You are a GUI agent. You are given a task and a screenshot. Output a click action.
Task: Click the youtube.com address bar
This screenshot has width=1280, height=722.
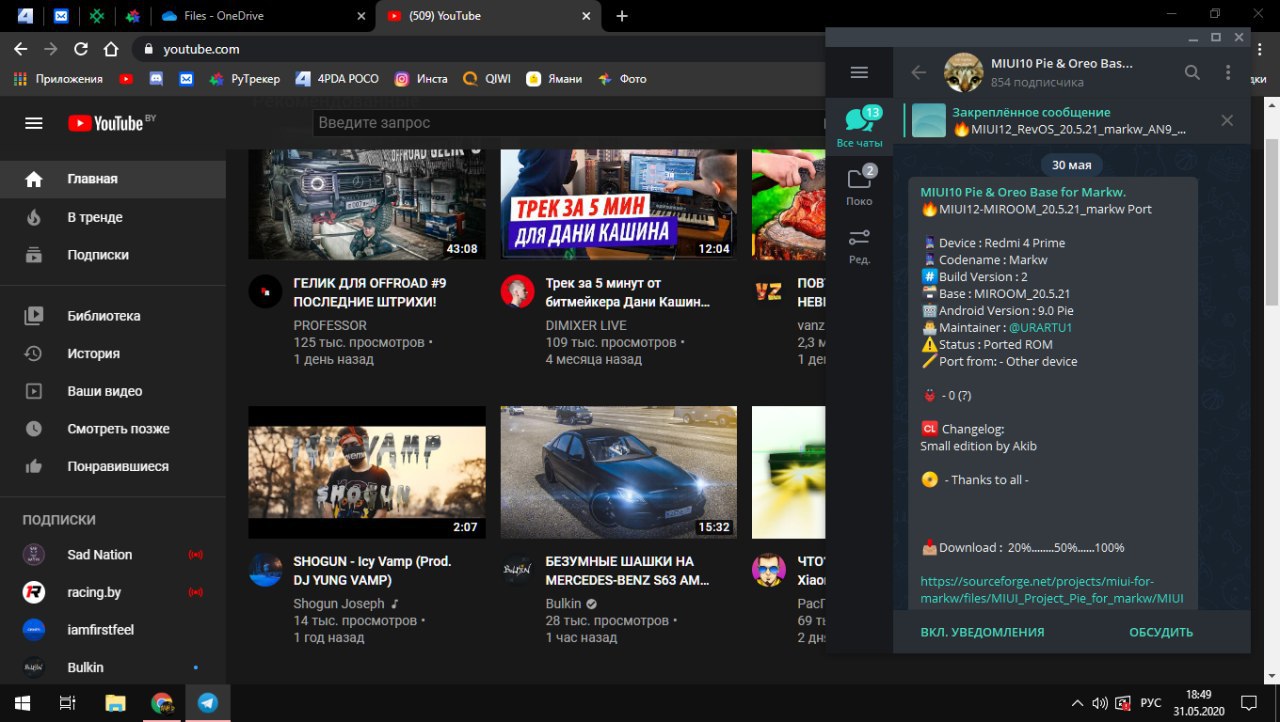pyautogui.click(x=201, y=49)
